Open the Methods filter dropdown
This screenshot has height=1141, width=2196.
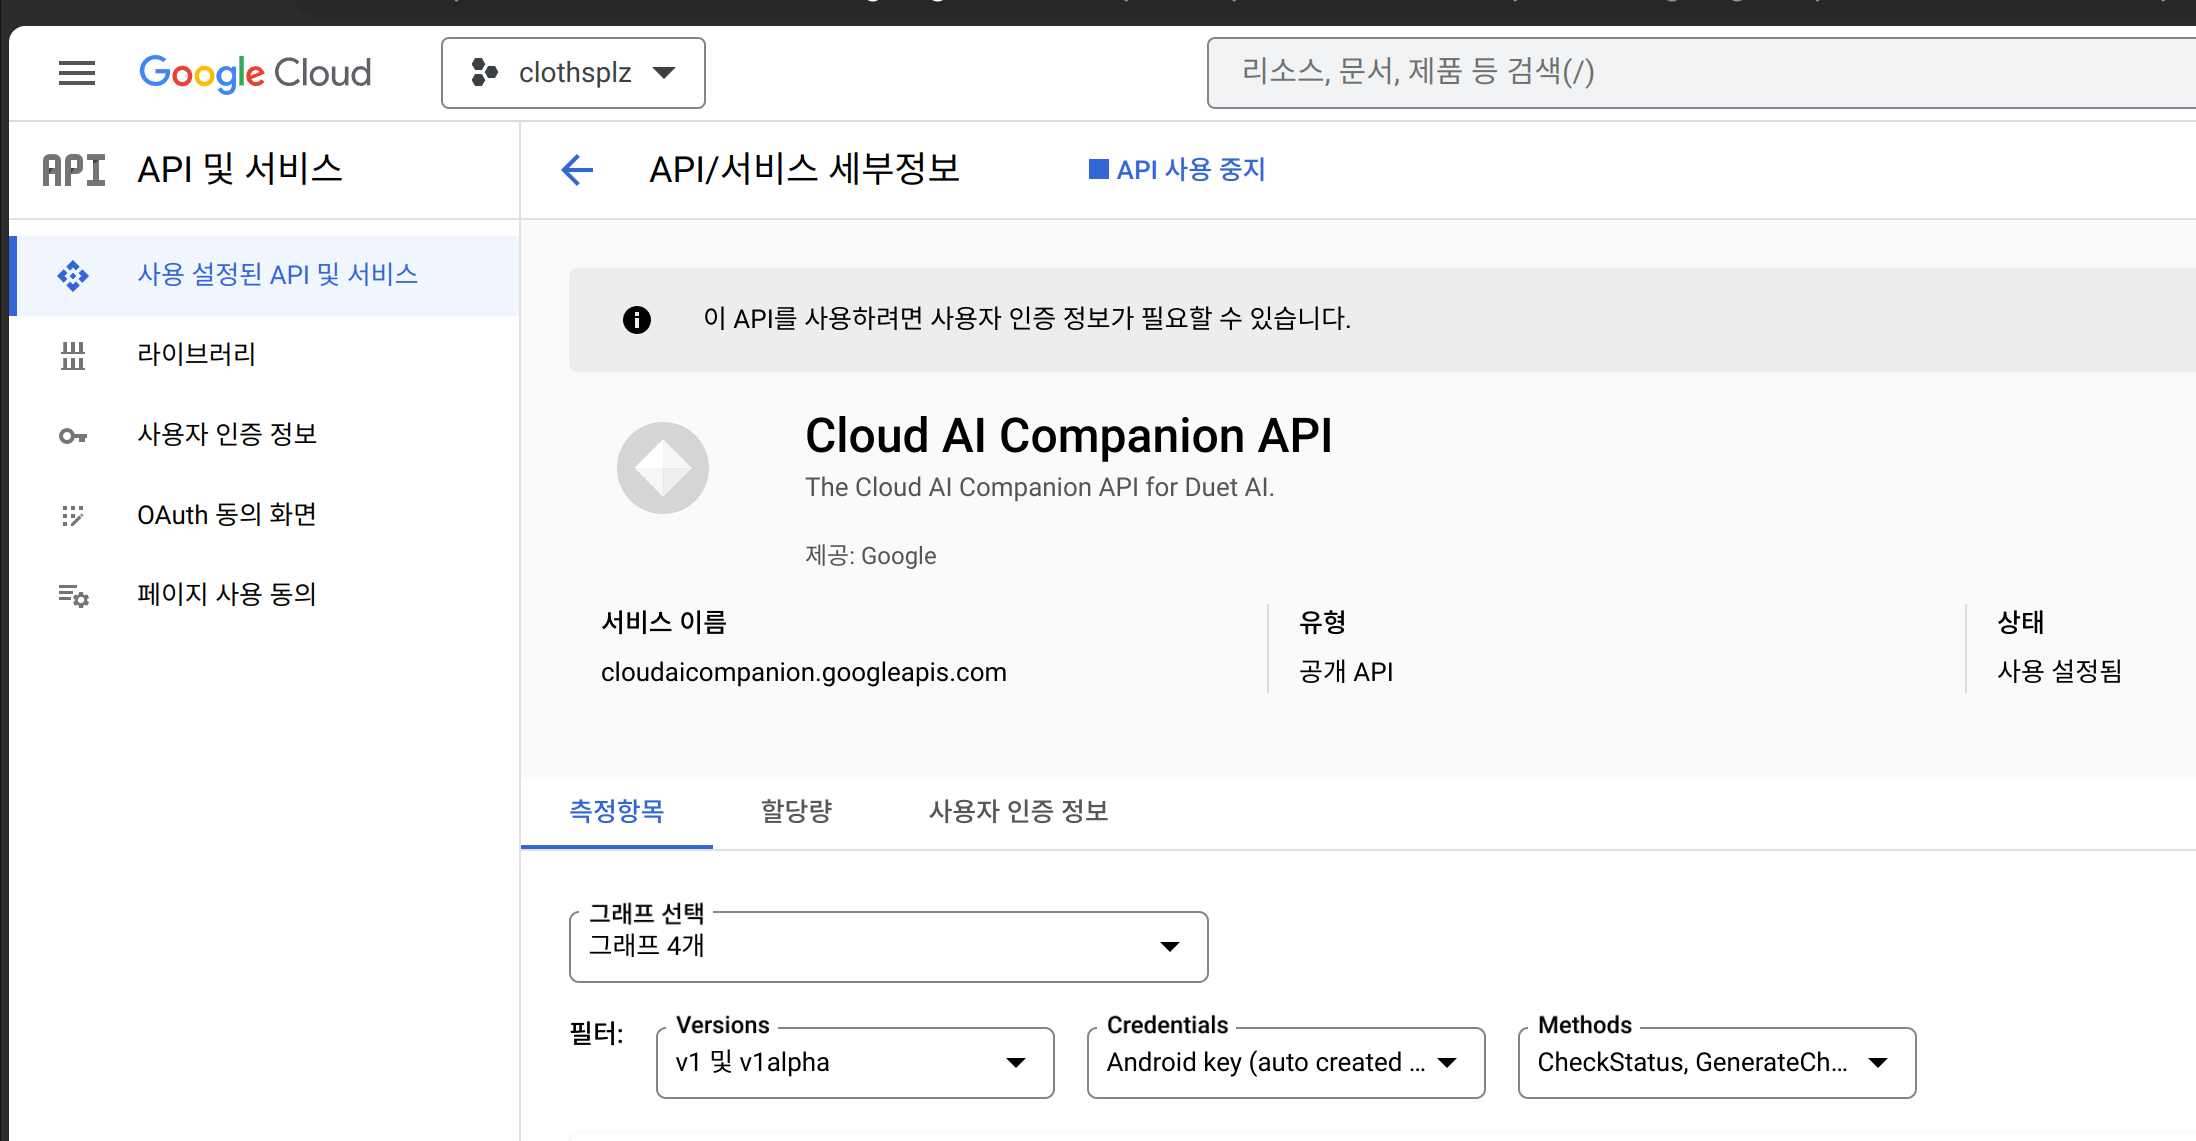click(x=1716, y=1062)
